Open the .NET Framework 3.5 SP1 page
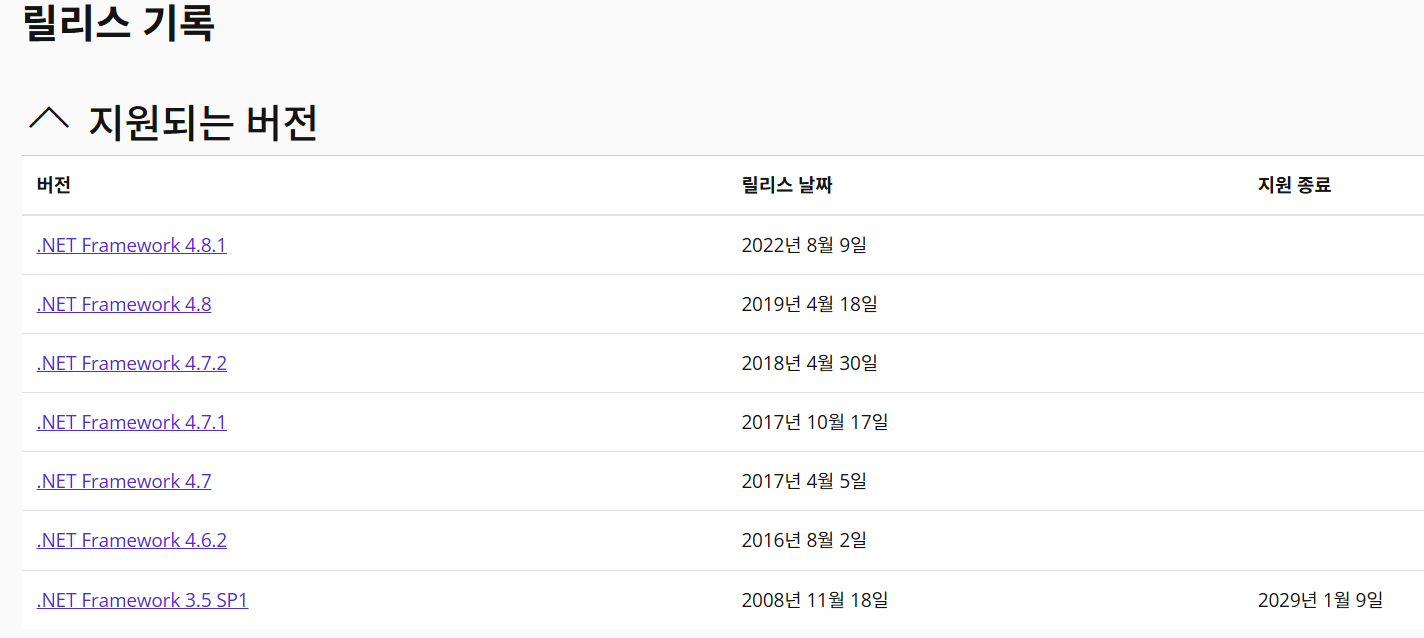 pyautogui.click(x=142, y=598)
